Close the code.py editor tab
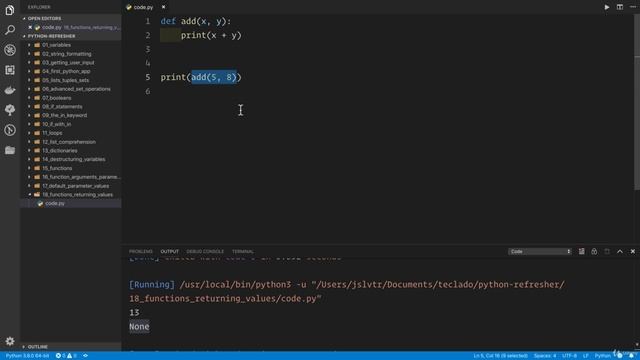 [x=163, y=7]
